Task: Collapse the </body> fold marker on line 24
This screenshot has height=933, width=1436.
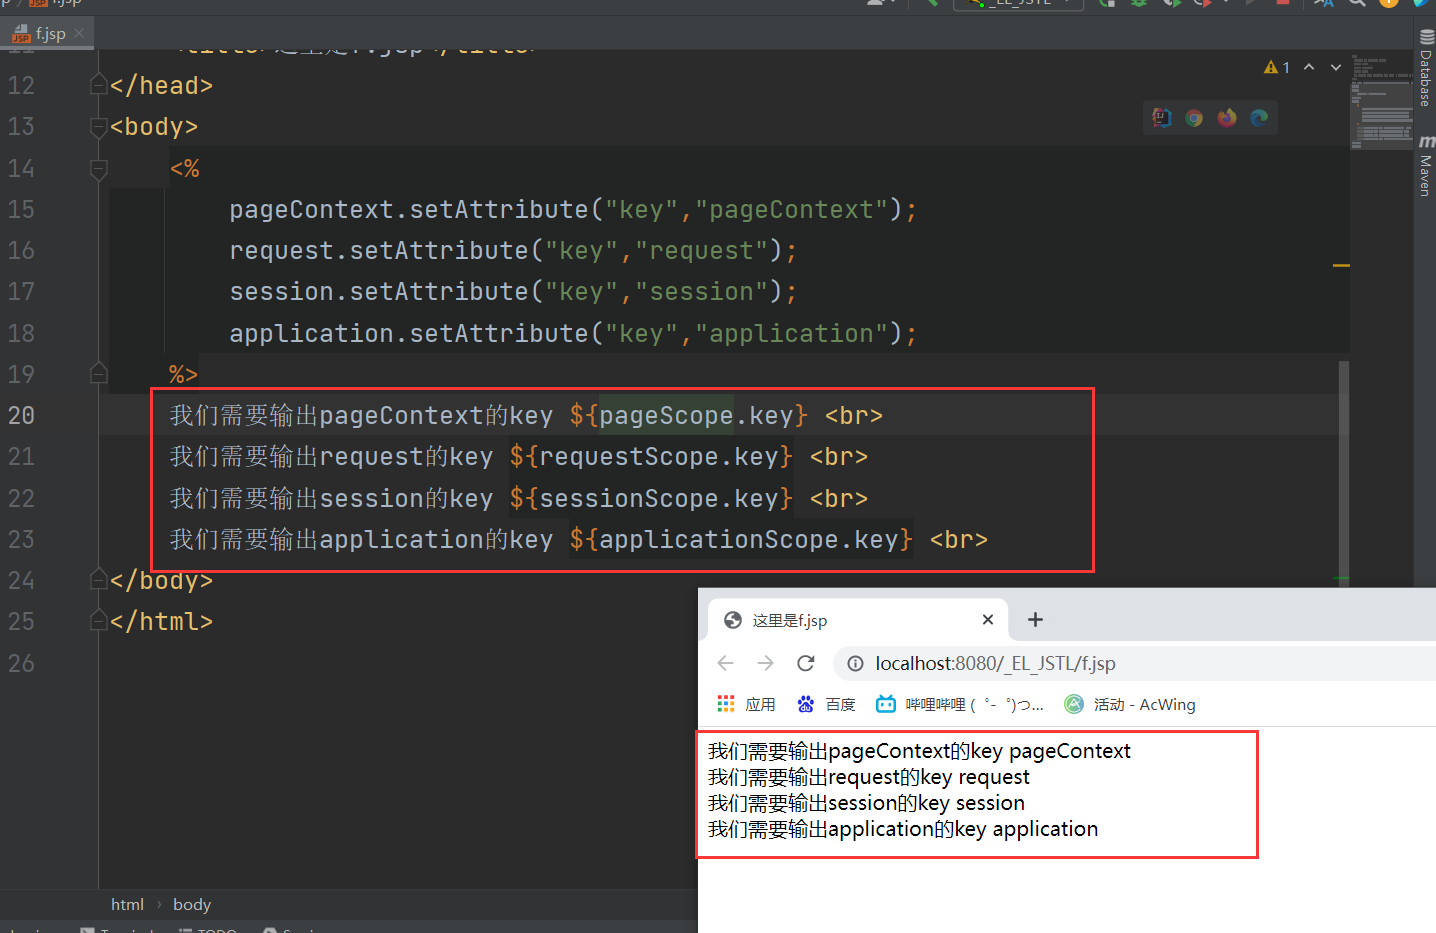Action: pos(98,580)
